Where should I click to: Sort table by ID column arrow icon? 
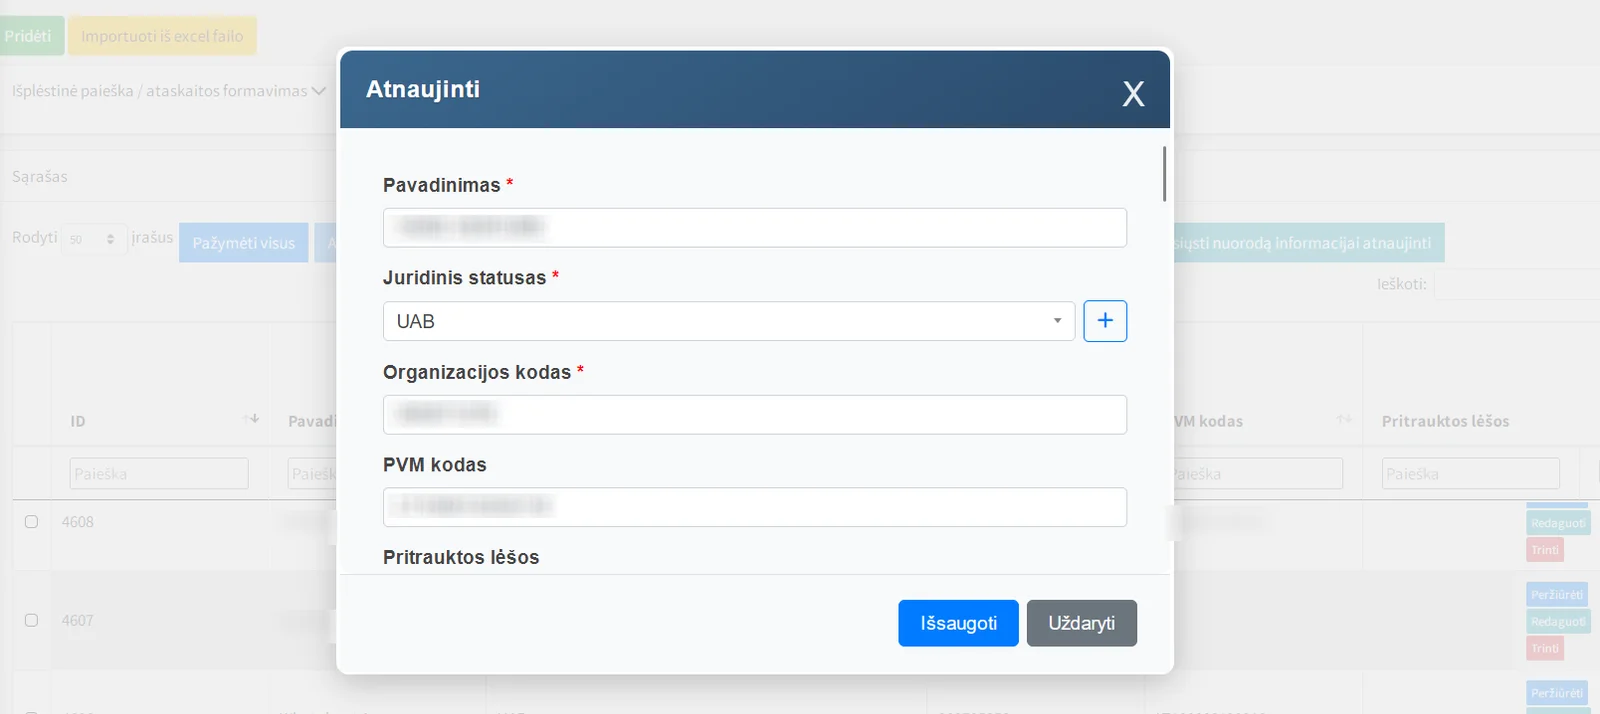[x=252, y=419]
